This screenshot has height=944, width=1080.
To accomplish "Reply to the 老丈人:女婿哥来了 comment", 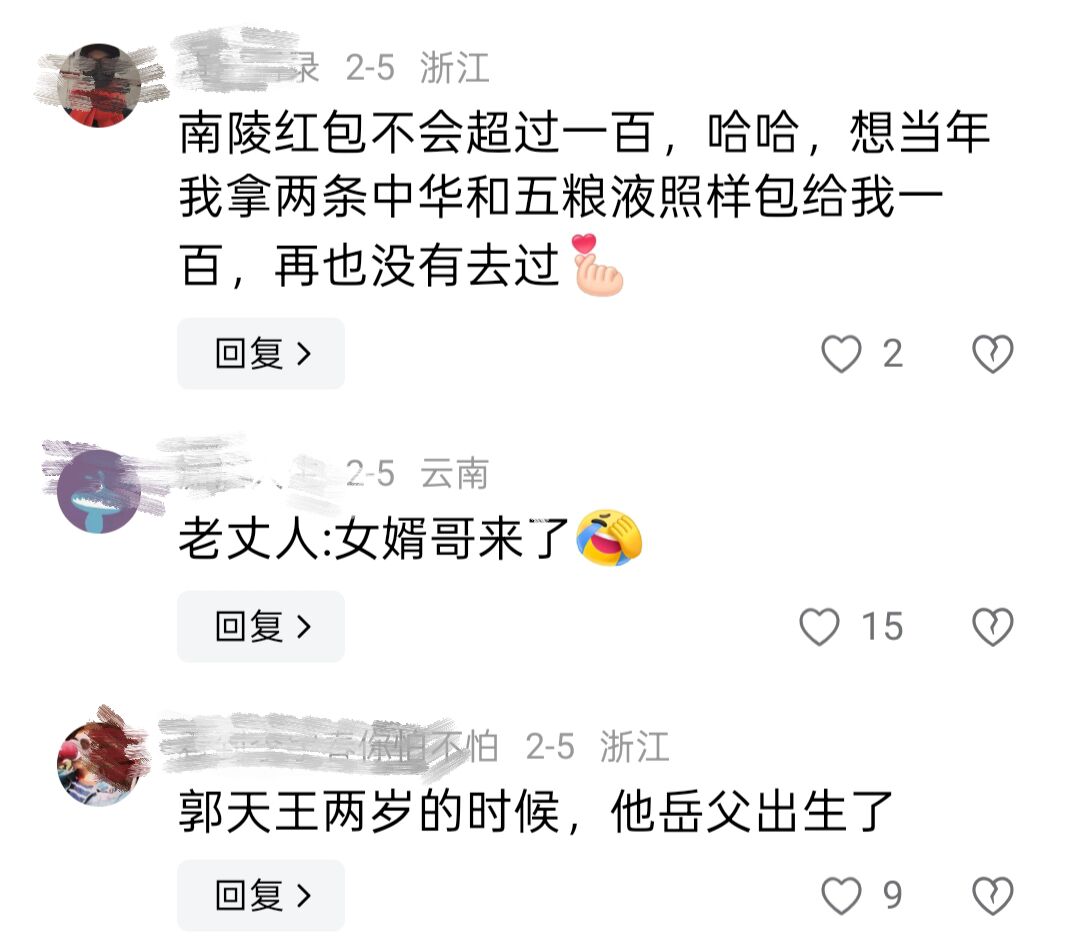I will [261, 627].
